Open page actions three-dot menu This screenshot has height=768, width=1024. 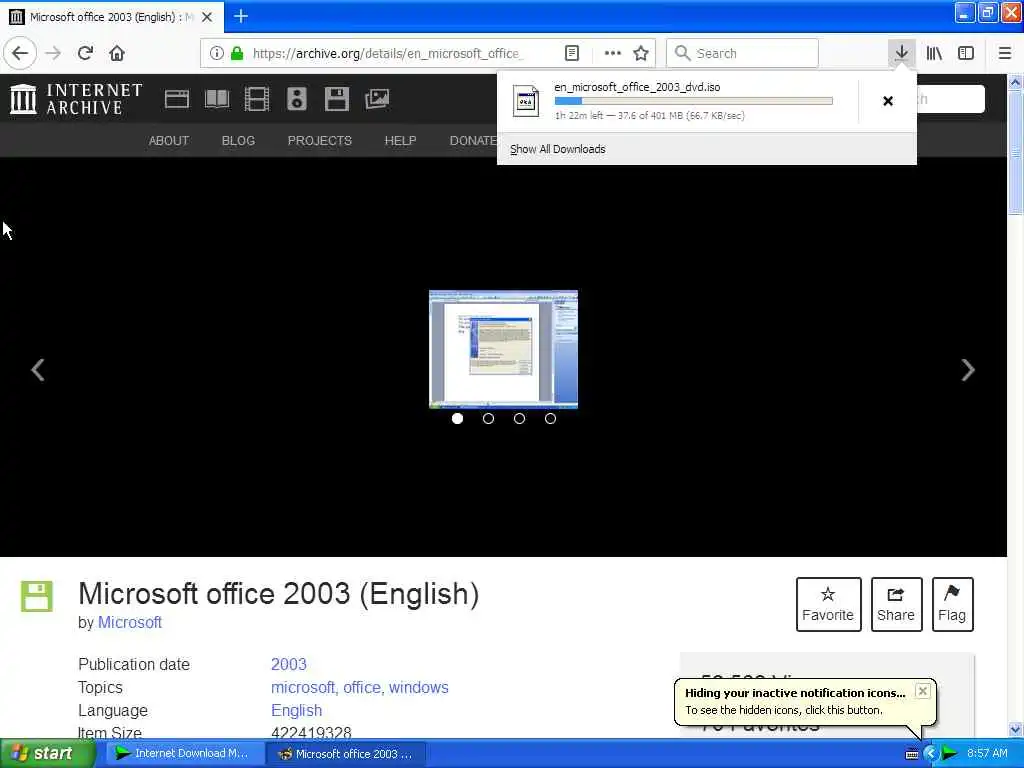click(x=612, y=54)
